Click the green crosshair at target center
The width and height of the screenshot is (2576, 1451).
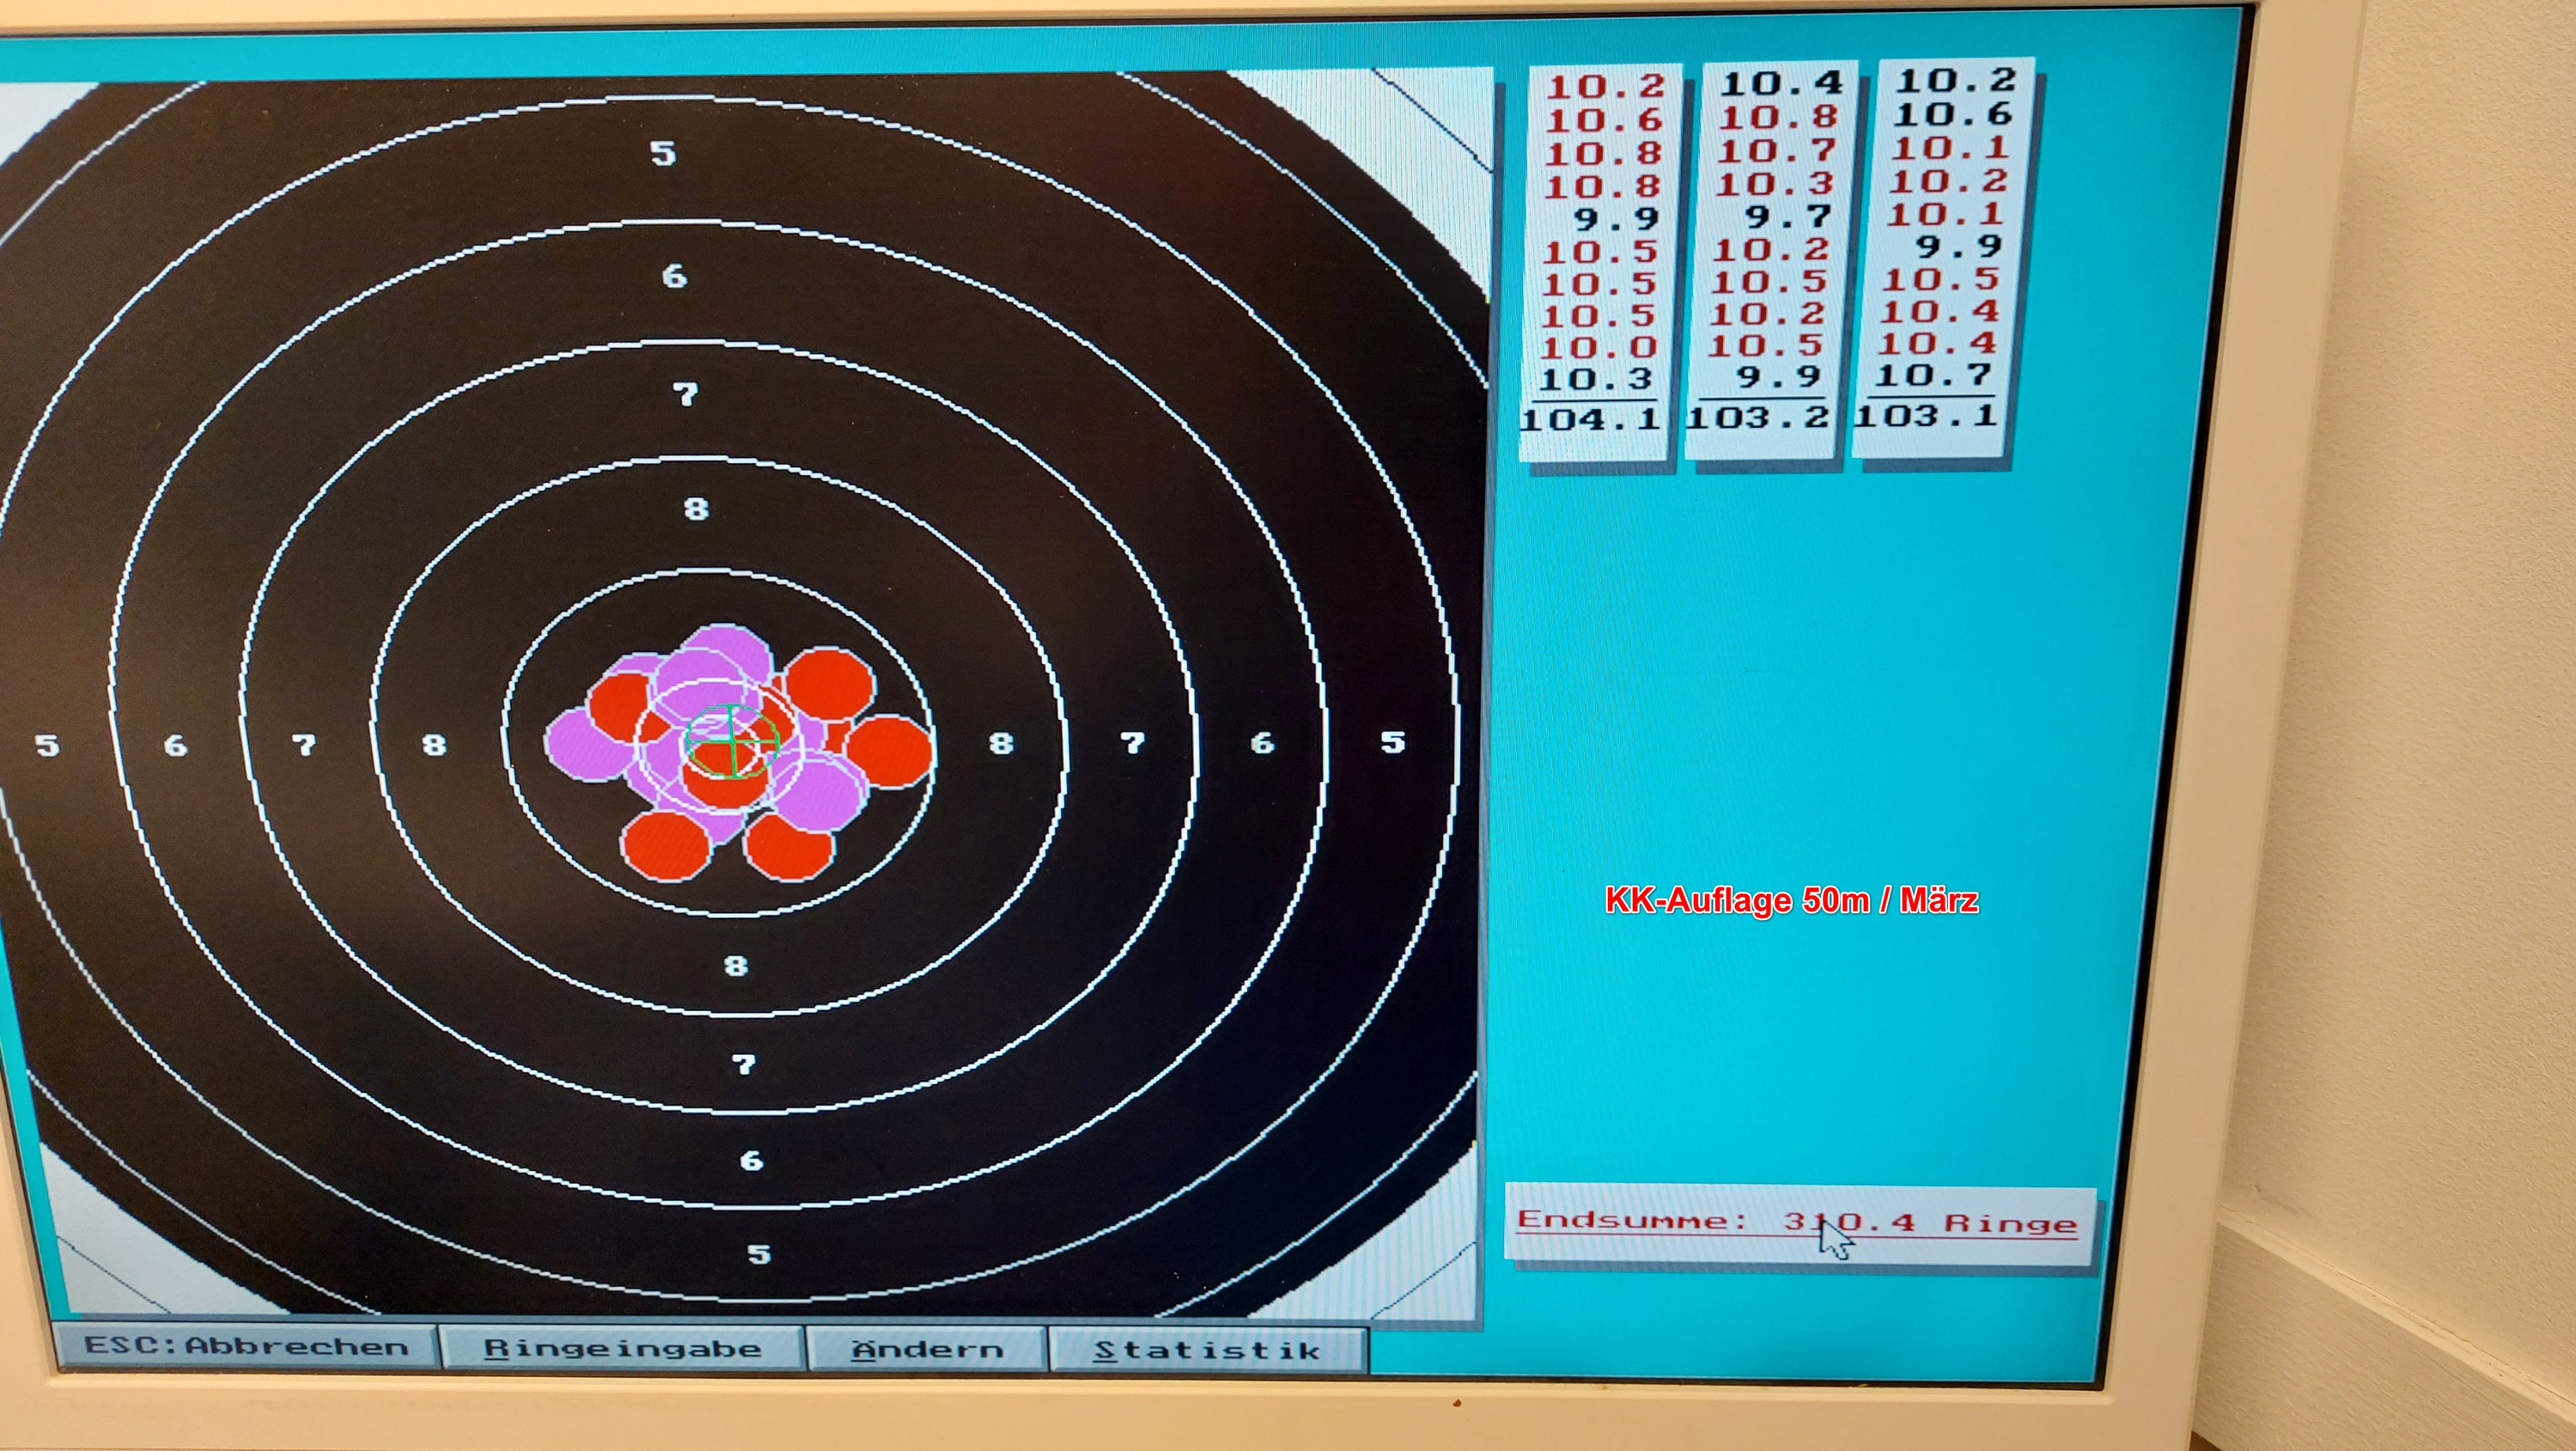733,741
